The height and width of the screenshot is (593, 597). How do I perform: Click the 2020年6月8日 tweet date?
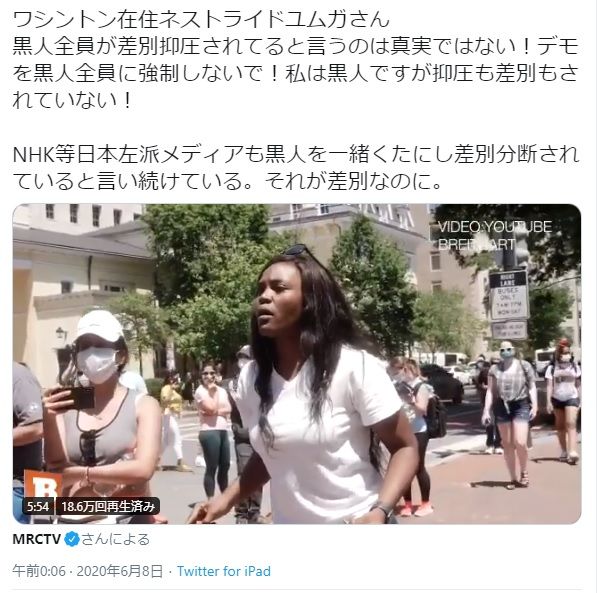coord(120,571)
